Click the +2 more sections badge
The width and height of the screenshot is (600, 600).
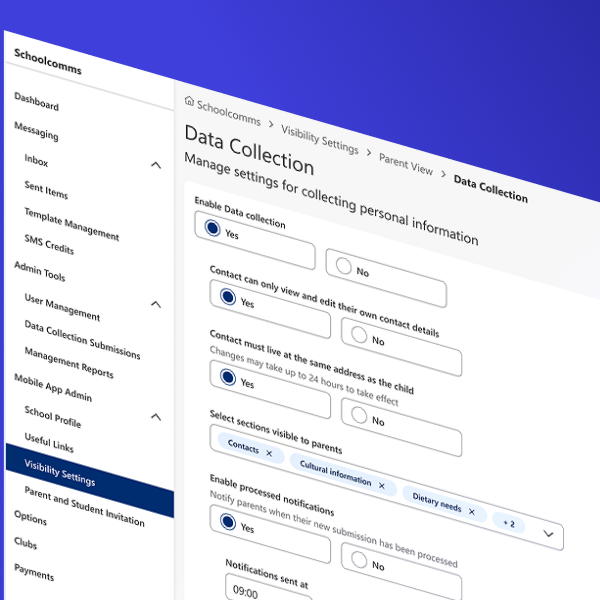(509, 523)
